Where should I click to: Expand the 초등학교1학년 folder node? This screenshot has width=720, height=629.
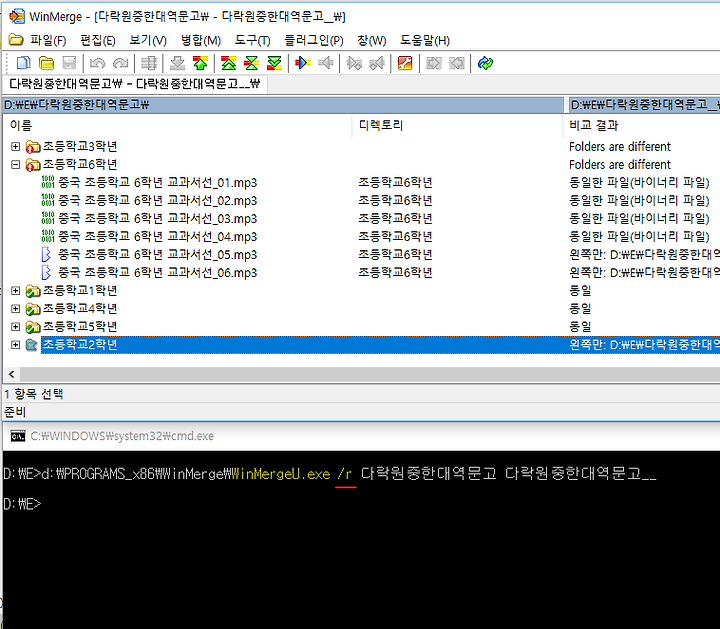coord(16,291)
